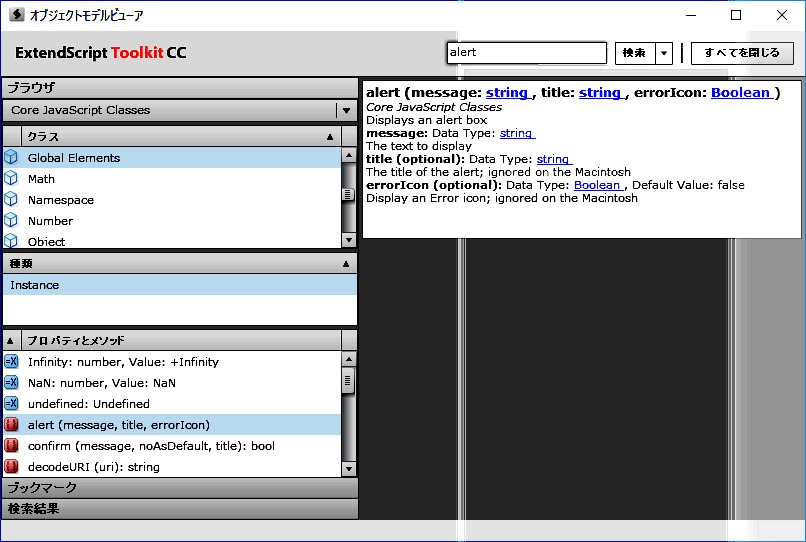
Task: Click the red method icon beside alert
Action: tap(11, 425)
